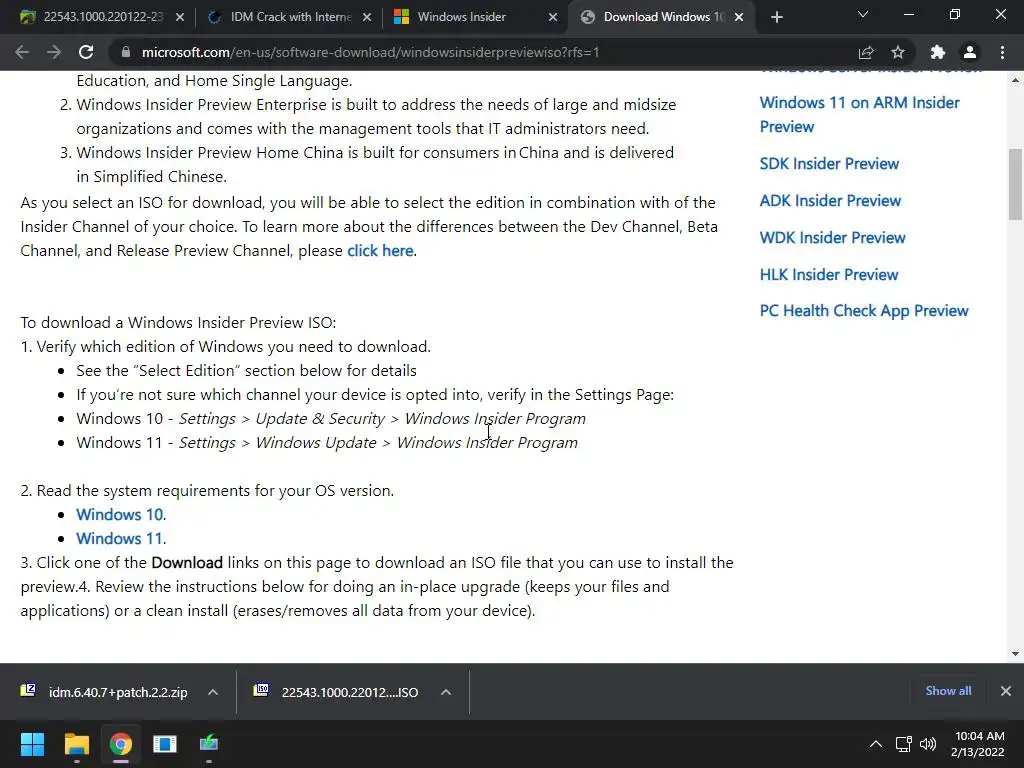Close the Download Windows 10 tab
The width and height of the screenshot is (1024, 768).
pos(739,17)
